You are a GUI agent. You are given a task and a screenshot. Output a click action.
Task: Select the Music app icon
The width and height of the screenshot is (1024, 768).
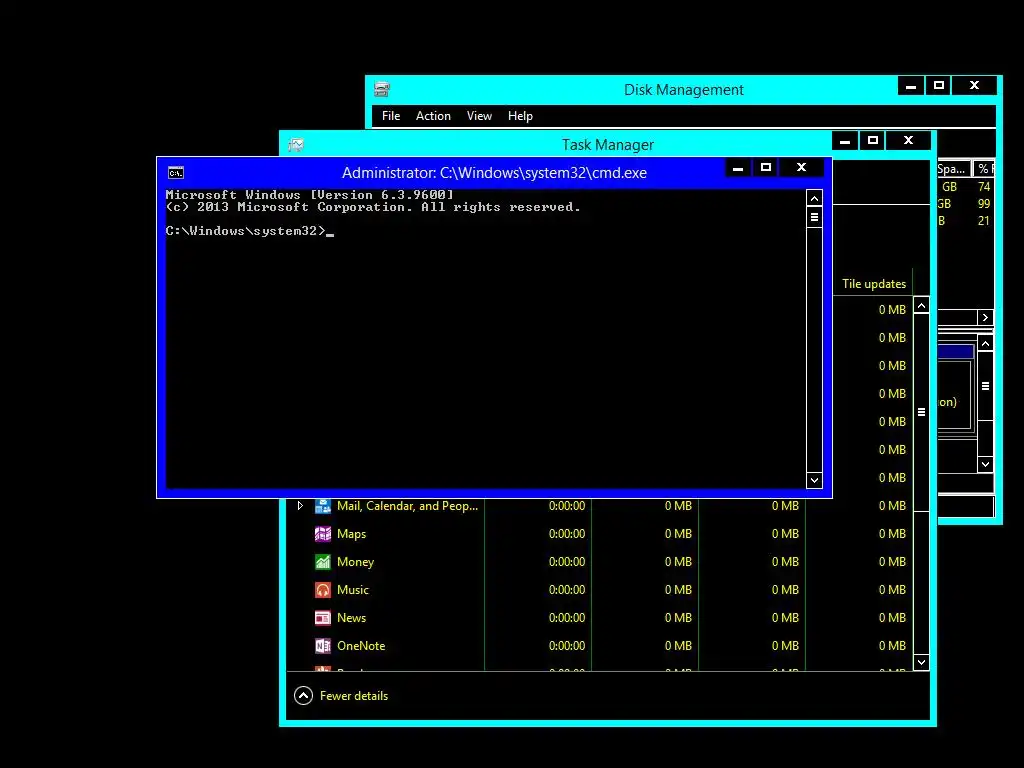tap(323, 590)
